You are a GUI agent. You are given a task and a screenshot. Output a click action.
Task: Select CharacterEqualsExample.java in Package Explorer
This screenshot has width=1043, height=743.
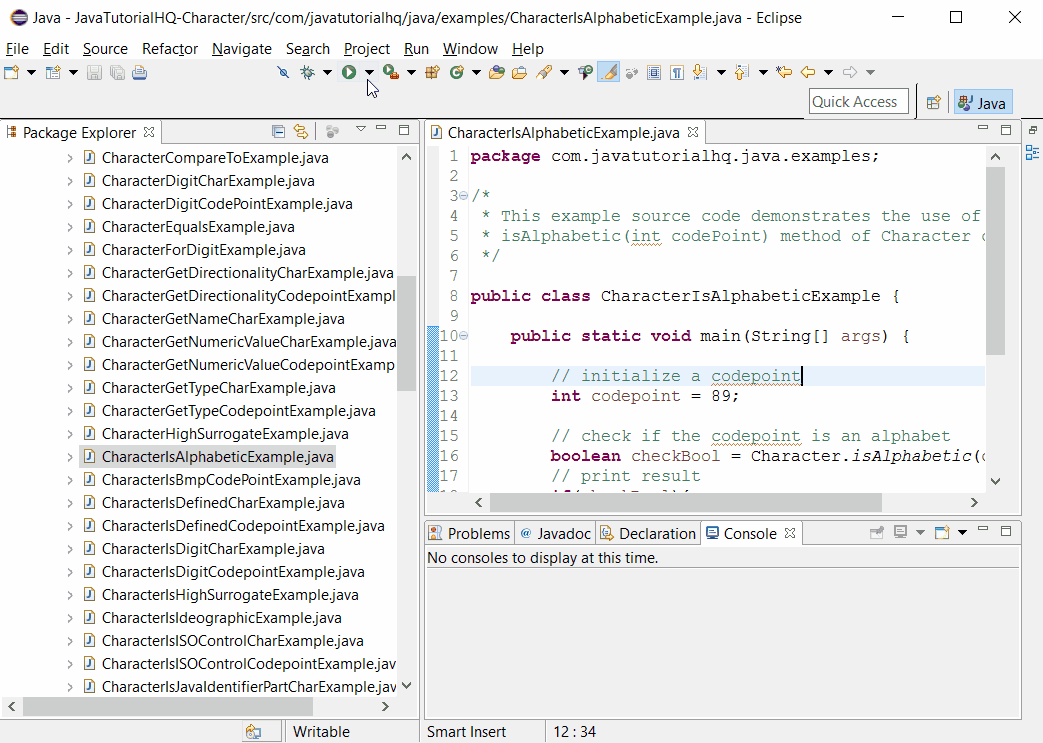coord(198,227)
